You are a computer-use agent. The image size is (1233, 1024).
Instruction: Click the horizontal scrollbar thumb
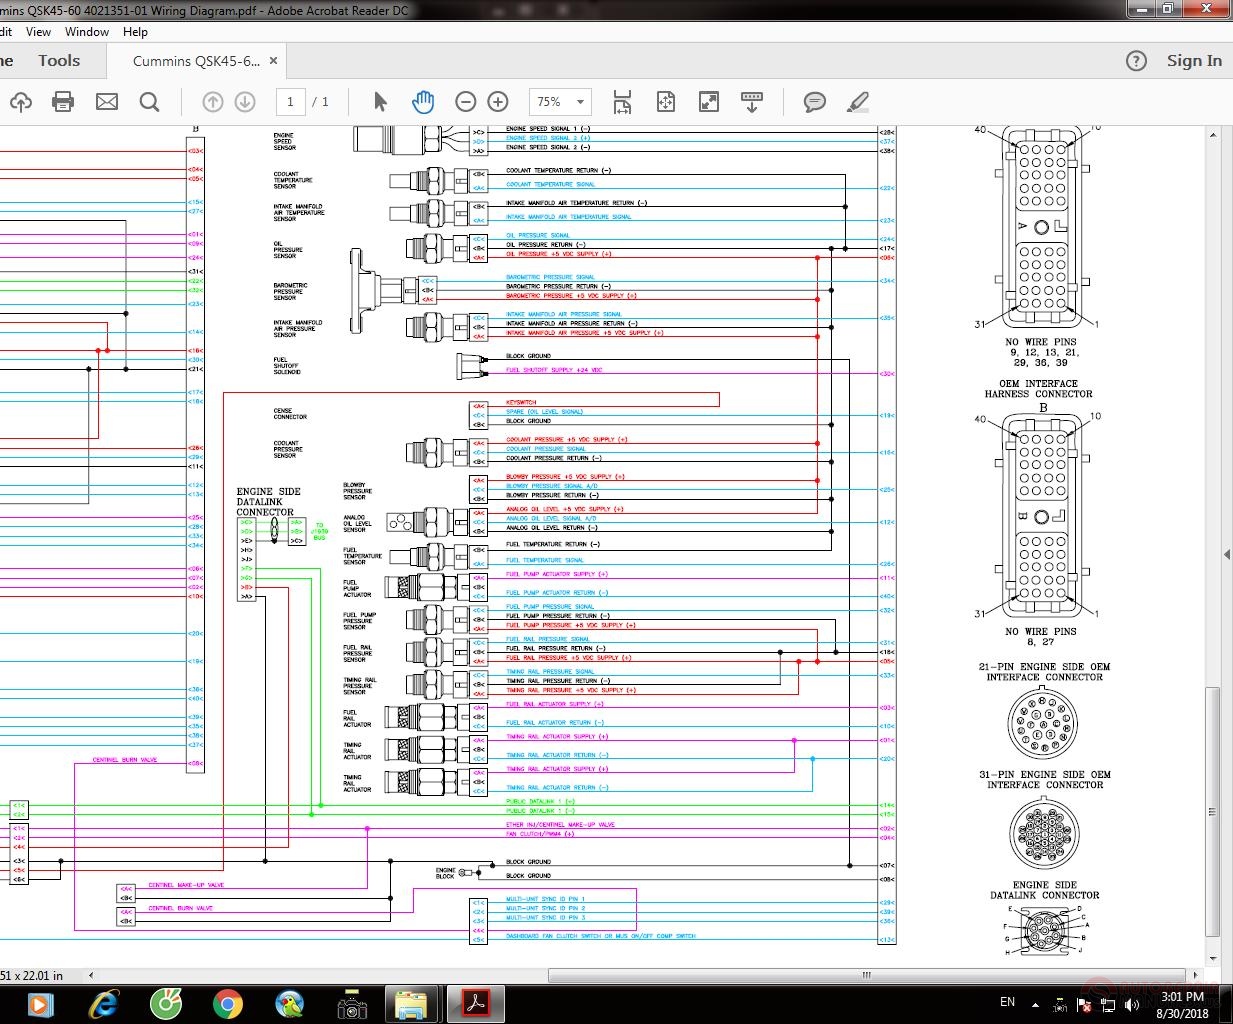pos(866,975)
